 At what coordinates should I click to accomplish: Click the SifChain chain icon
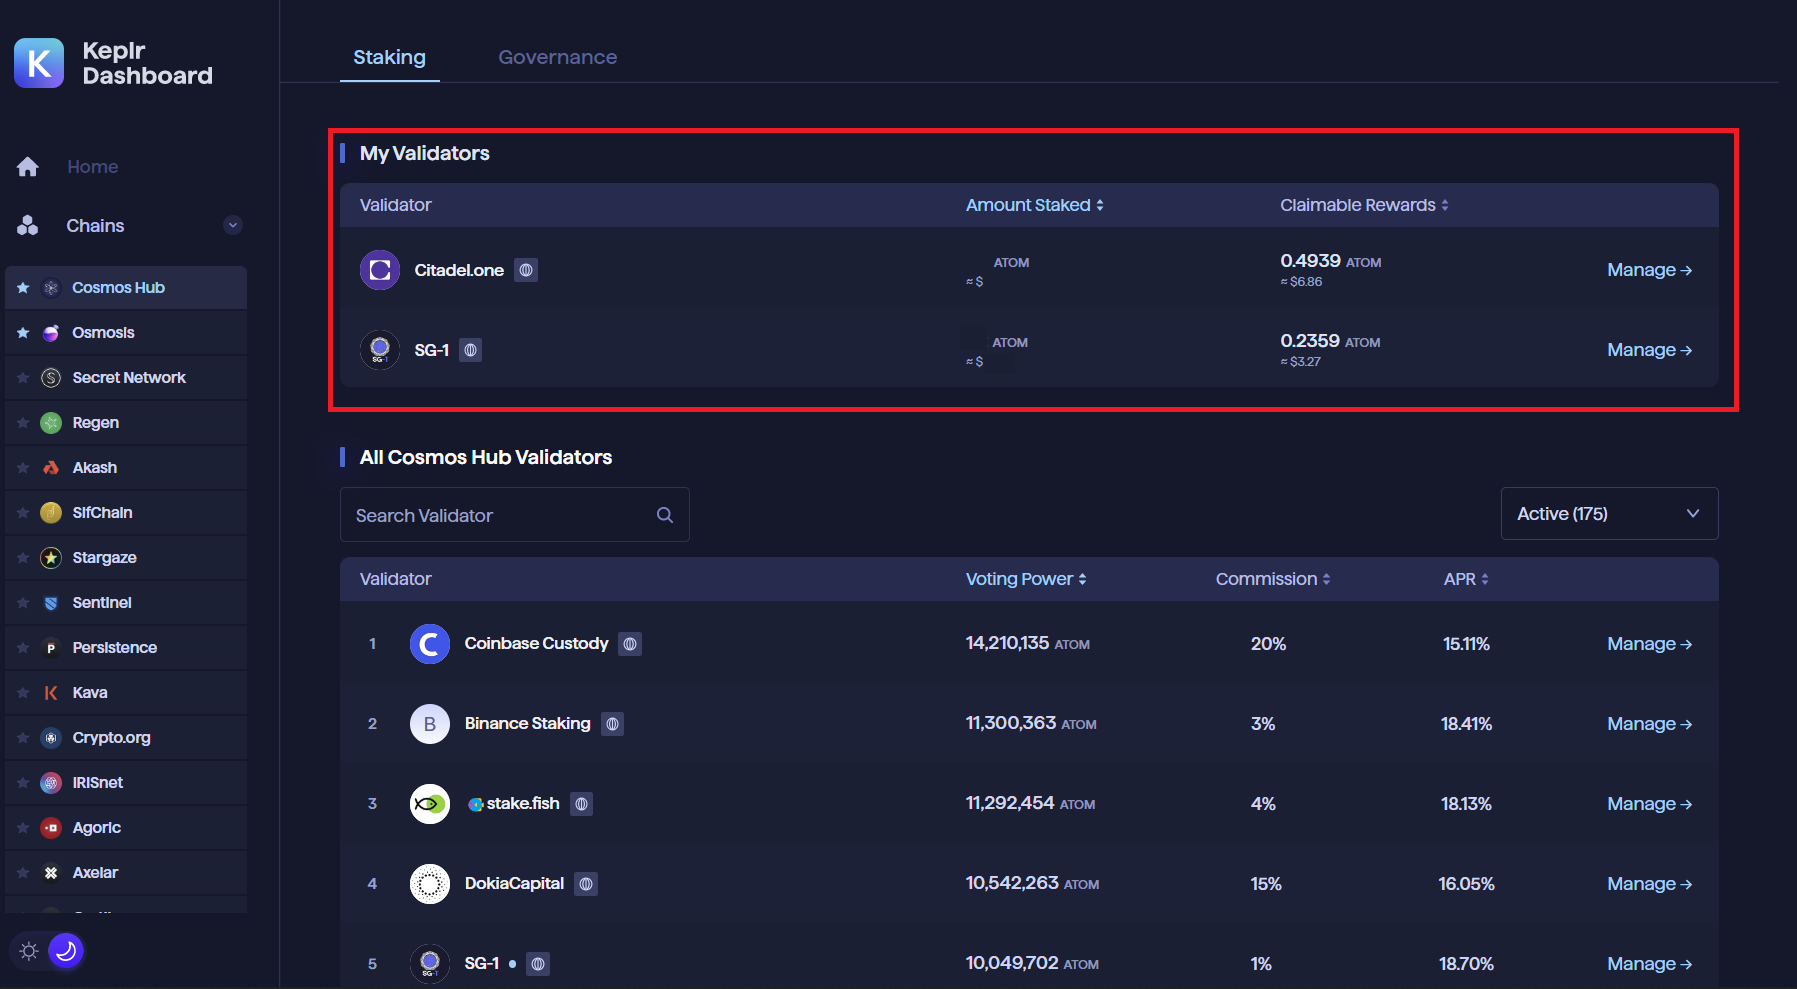click(x=51, y=513)
